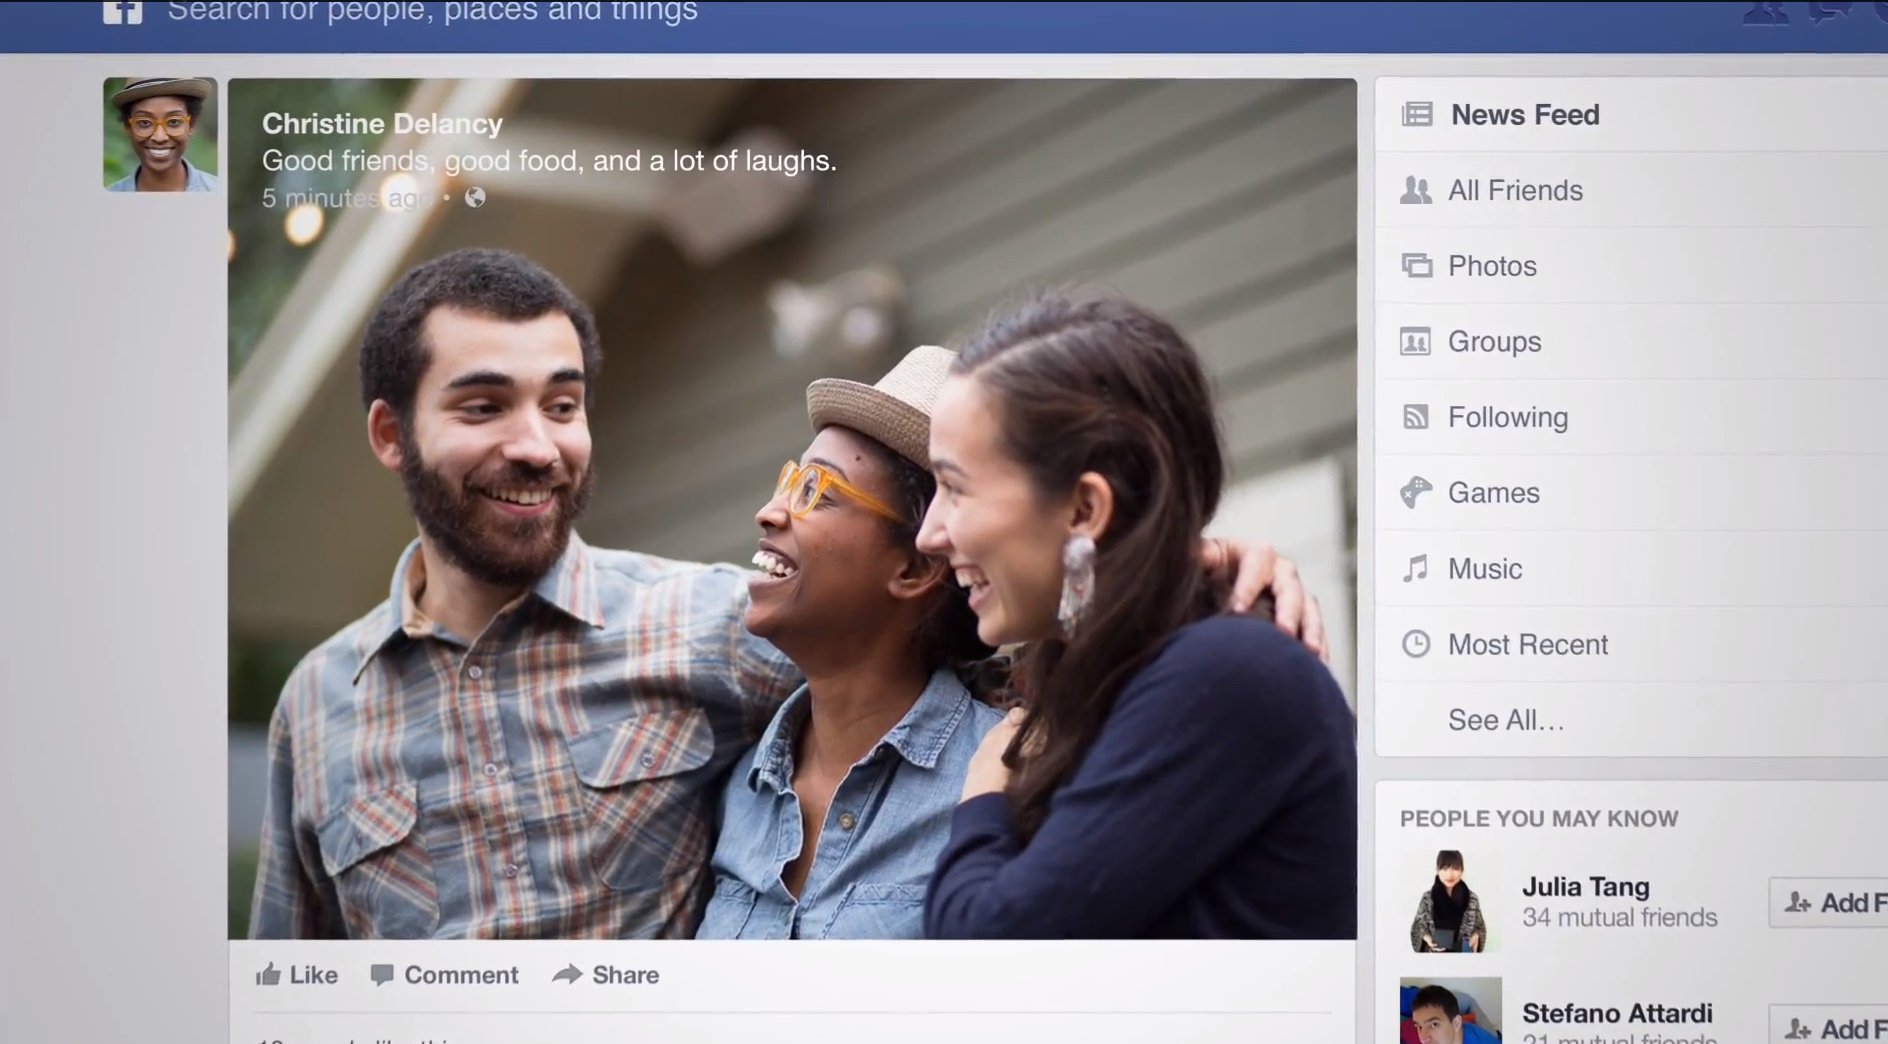Open Julia Tang's profile name

1586,887
